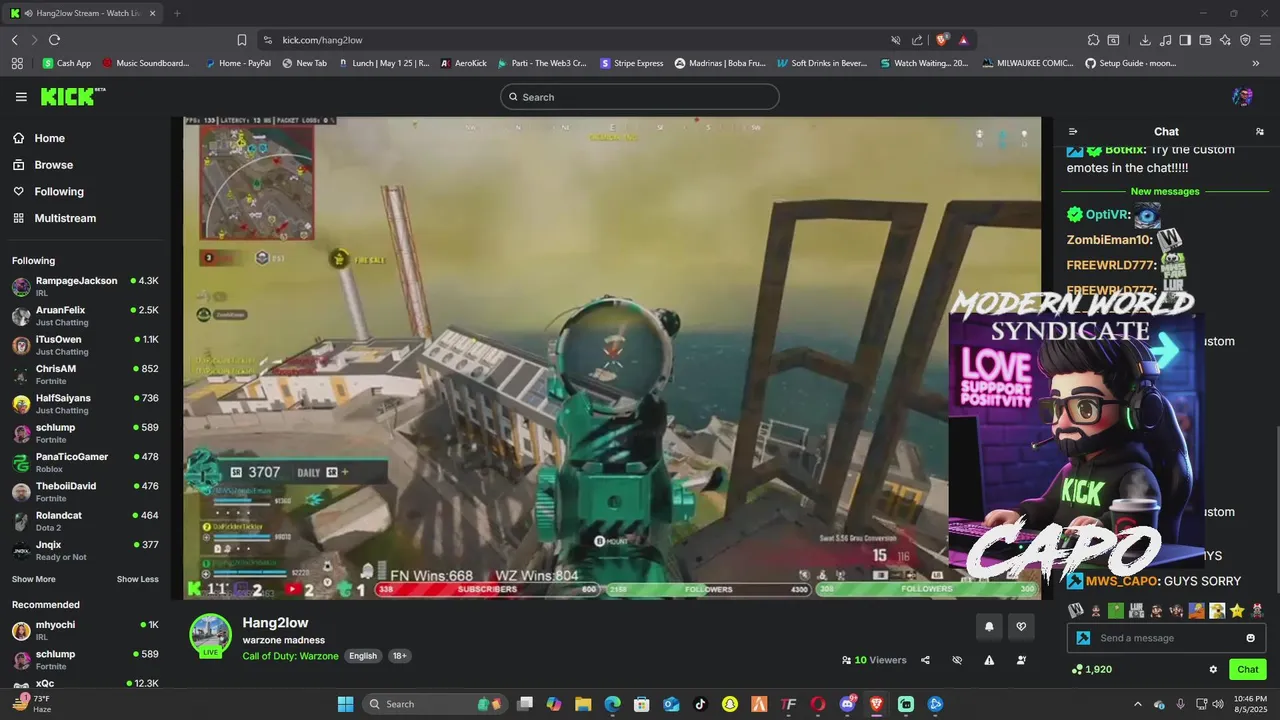Open Discord from the taskbar
The width and height of the screenshot is (1280, 720).
[847, 704]
